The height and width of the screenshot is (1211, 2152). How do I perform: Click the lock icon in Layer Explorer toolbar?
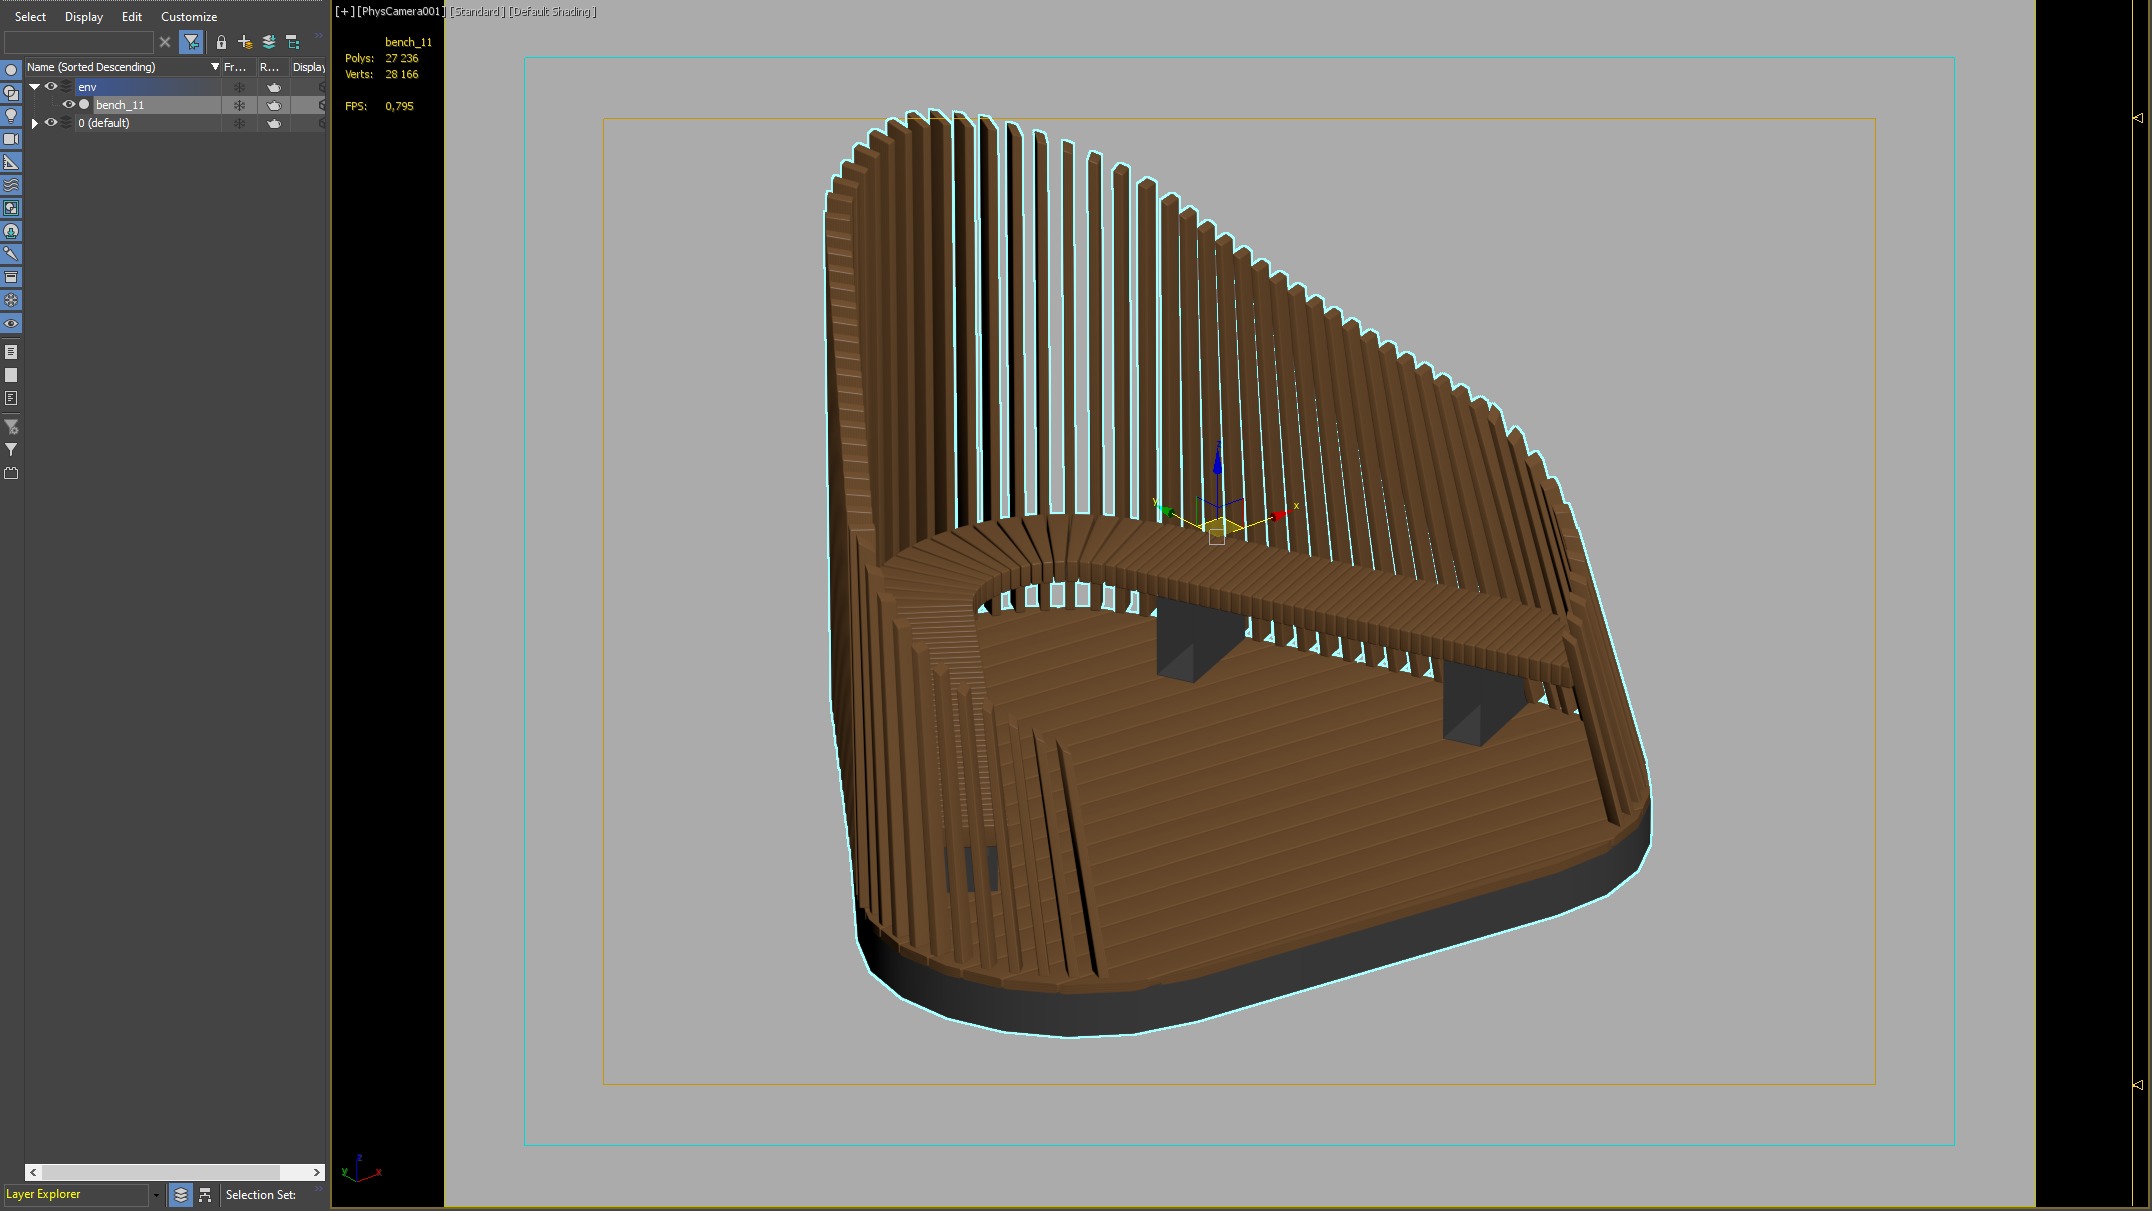tap(221, 42)
